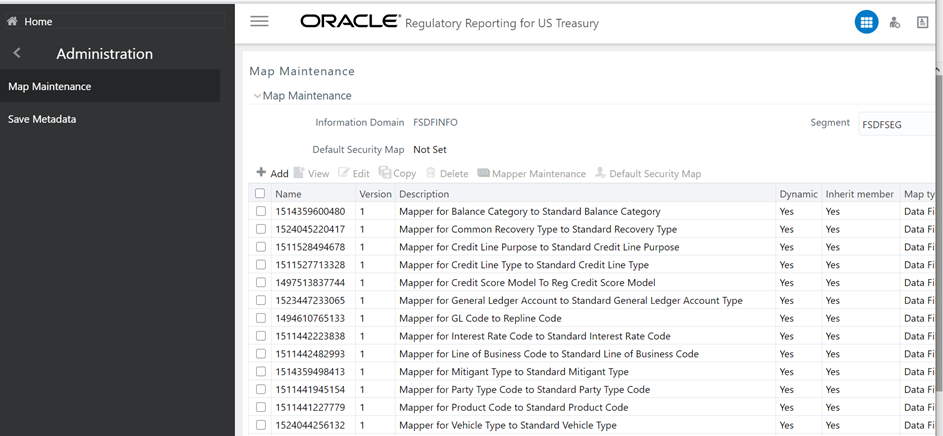943x436 pixels.
Task: Check the row for map 1511528494678
Action: point(260,247)
